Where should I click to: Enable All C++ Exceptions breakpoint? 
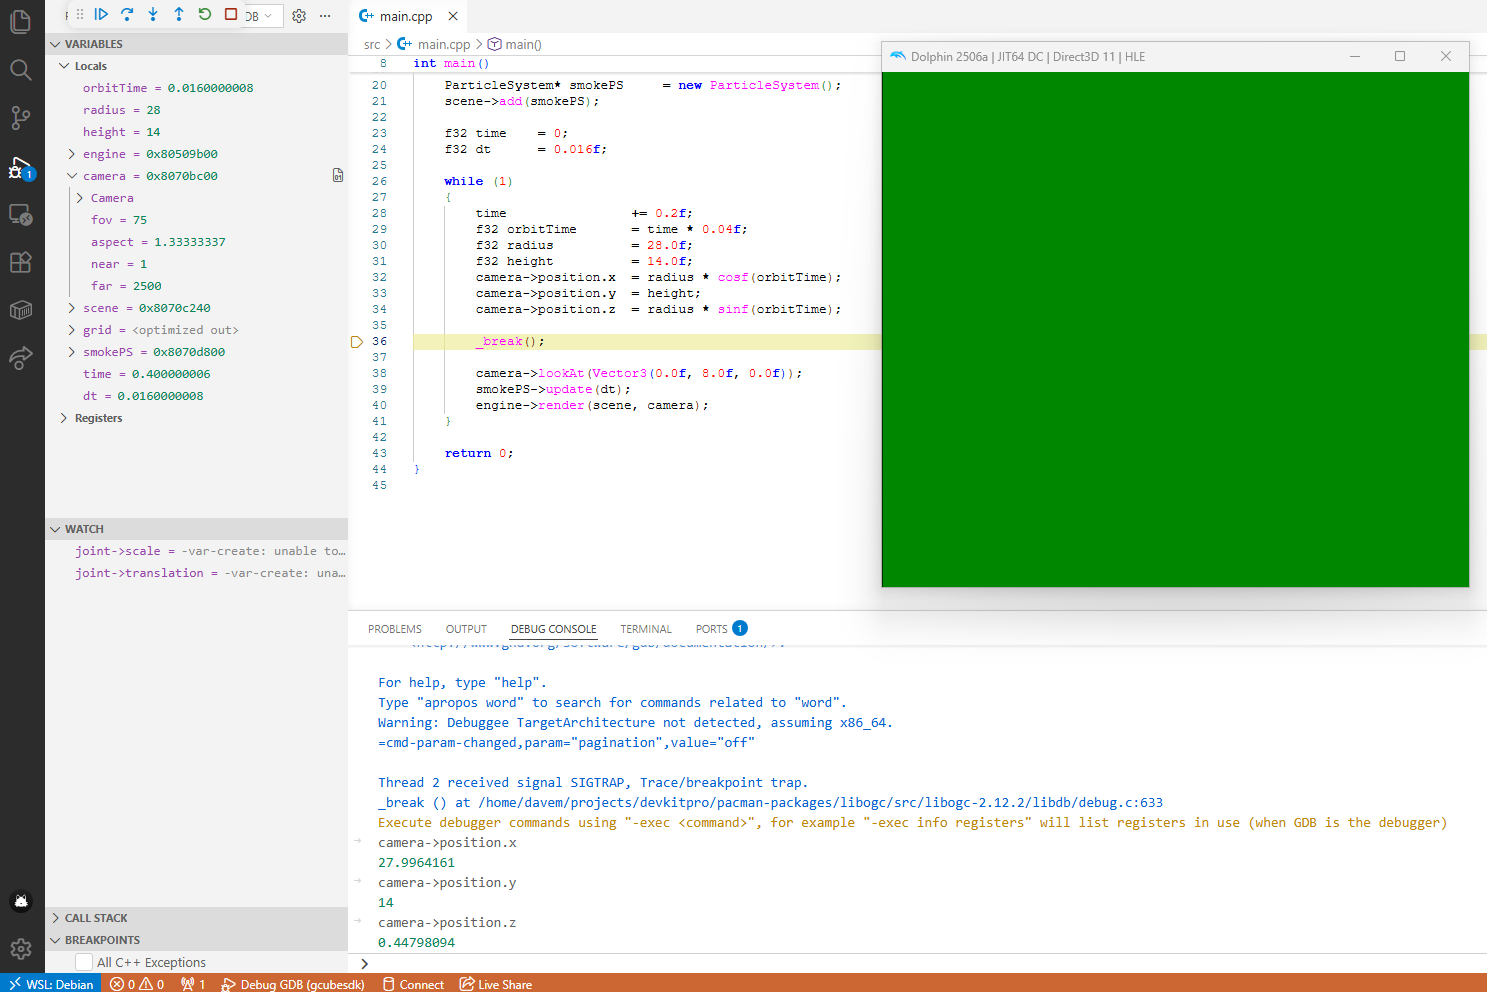(x=84, y=962)
